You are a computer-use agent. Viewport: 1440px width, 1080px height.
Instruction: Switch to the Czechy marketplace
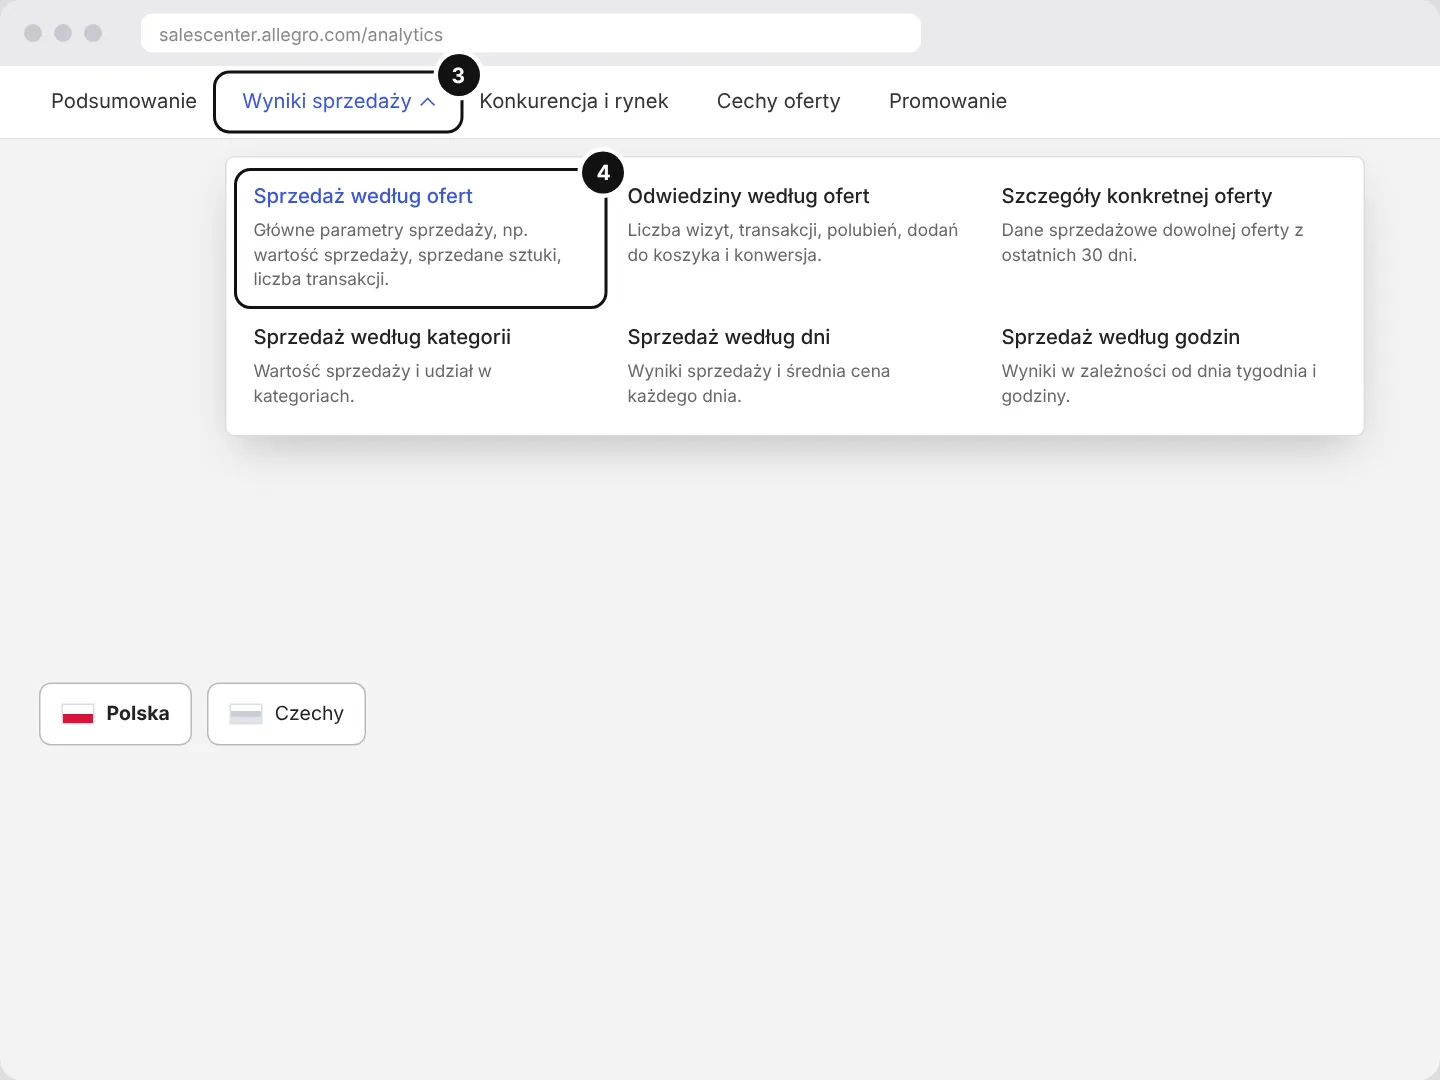coord(286,714)
